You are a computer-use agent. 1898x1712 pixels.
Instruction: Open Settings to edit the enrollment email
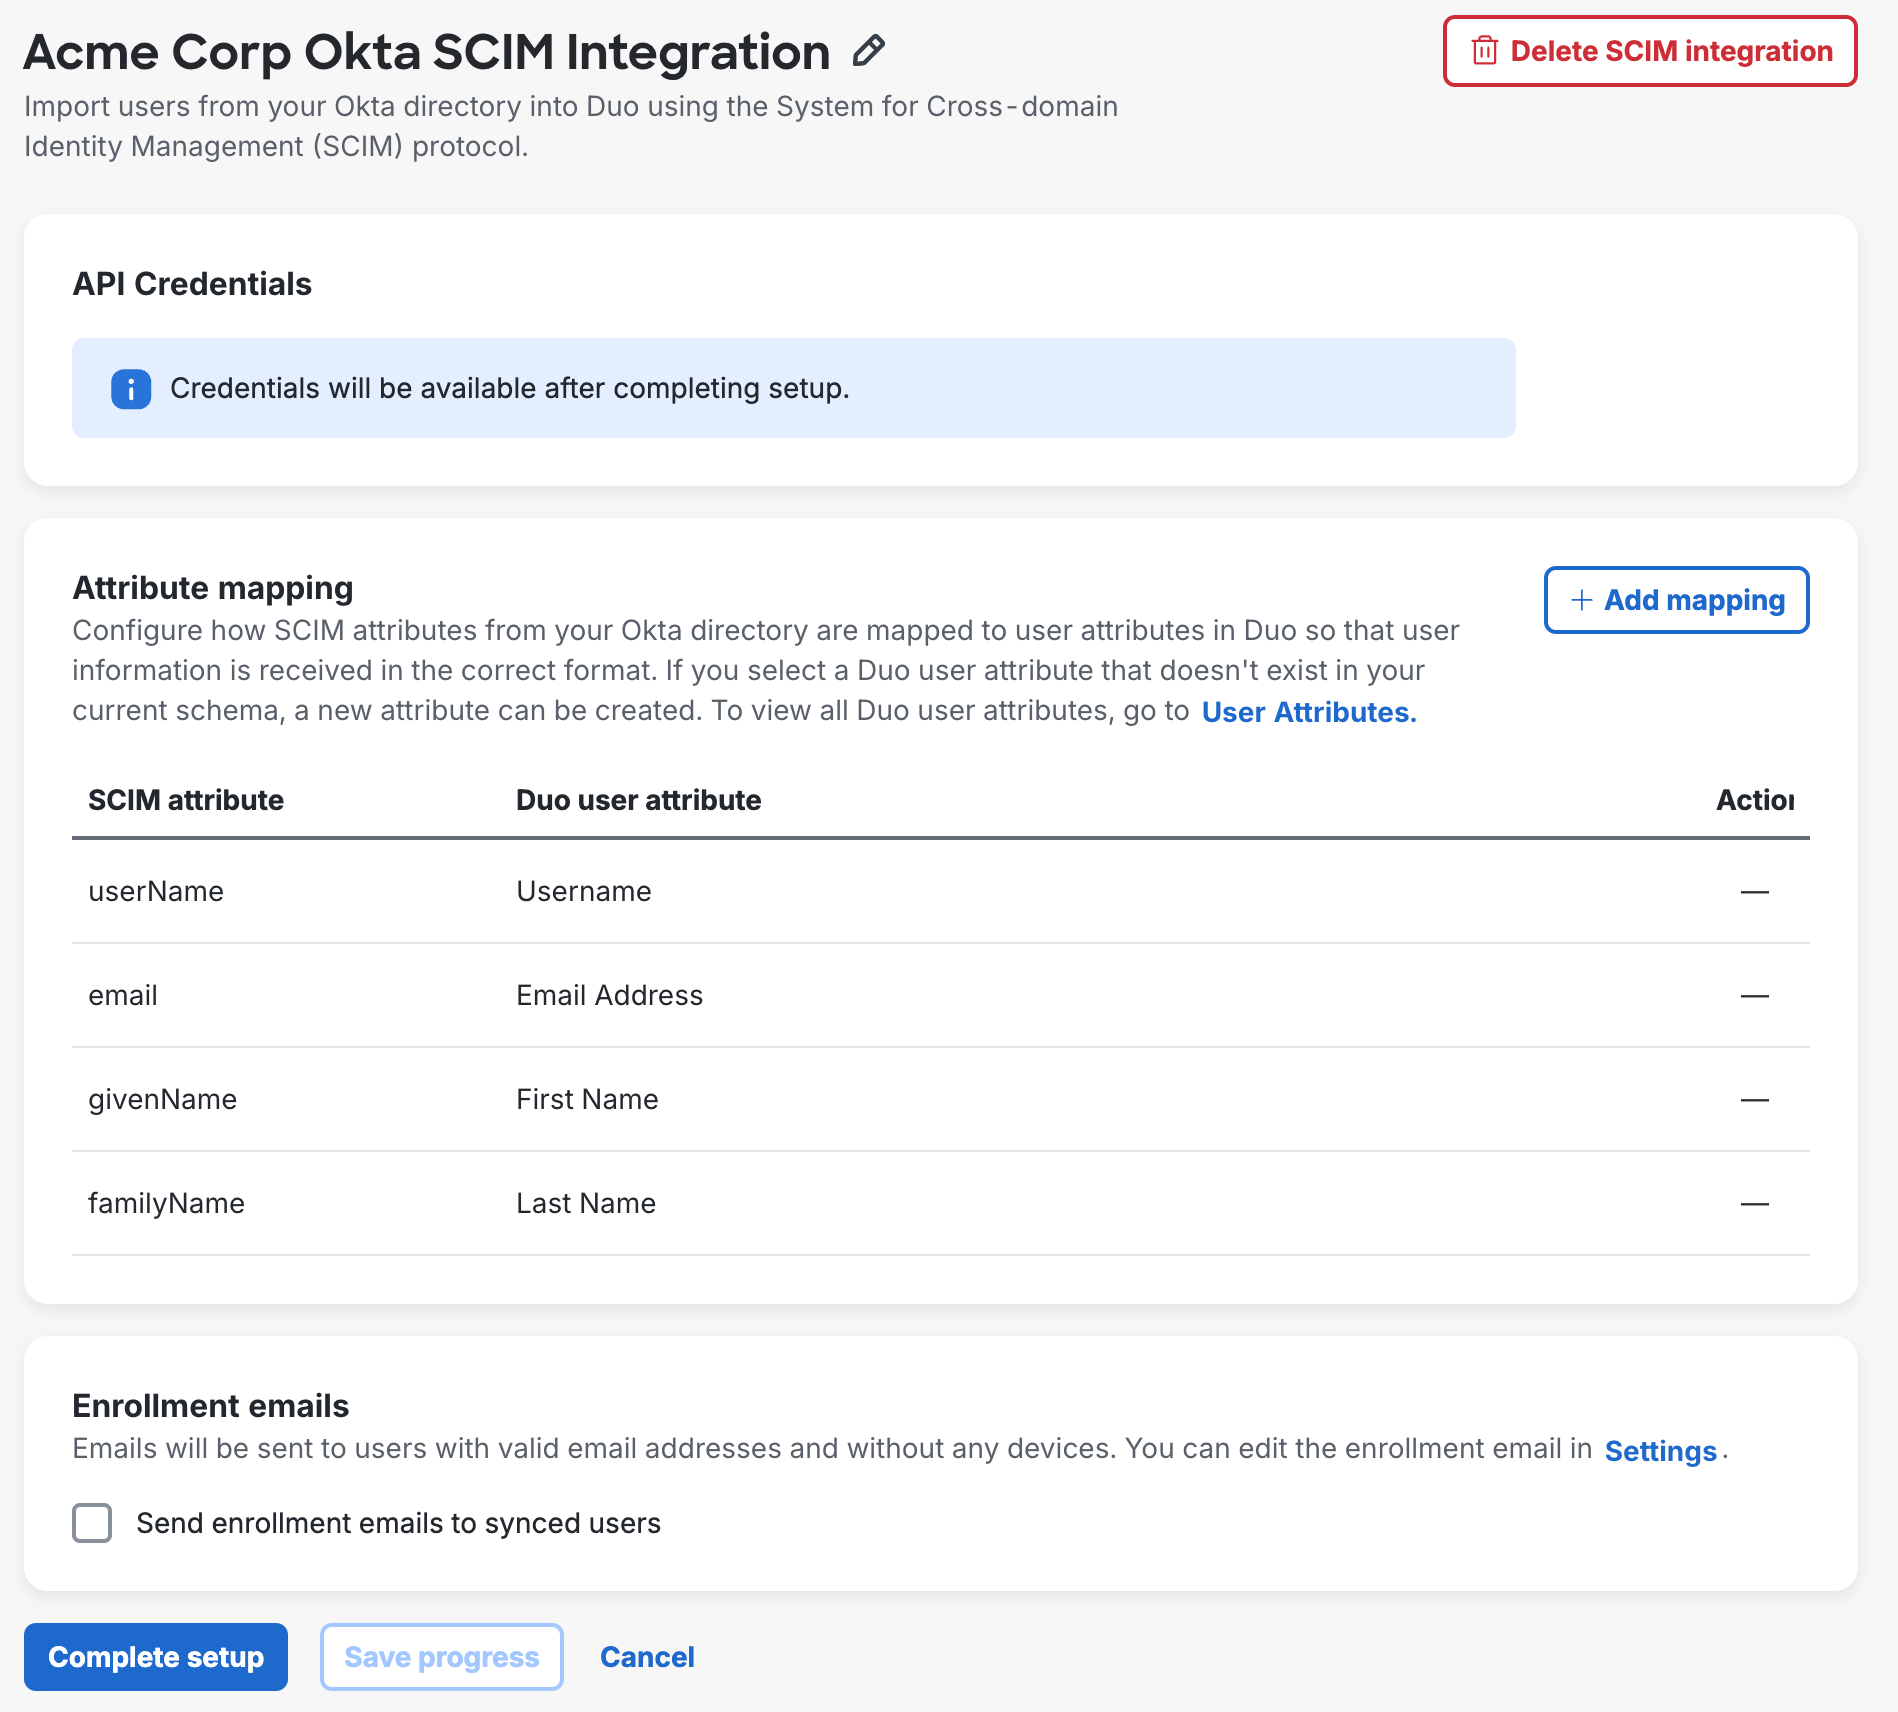tap(1659, 1450)
